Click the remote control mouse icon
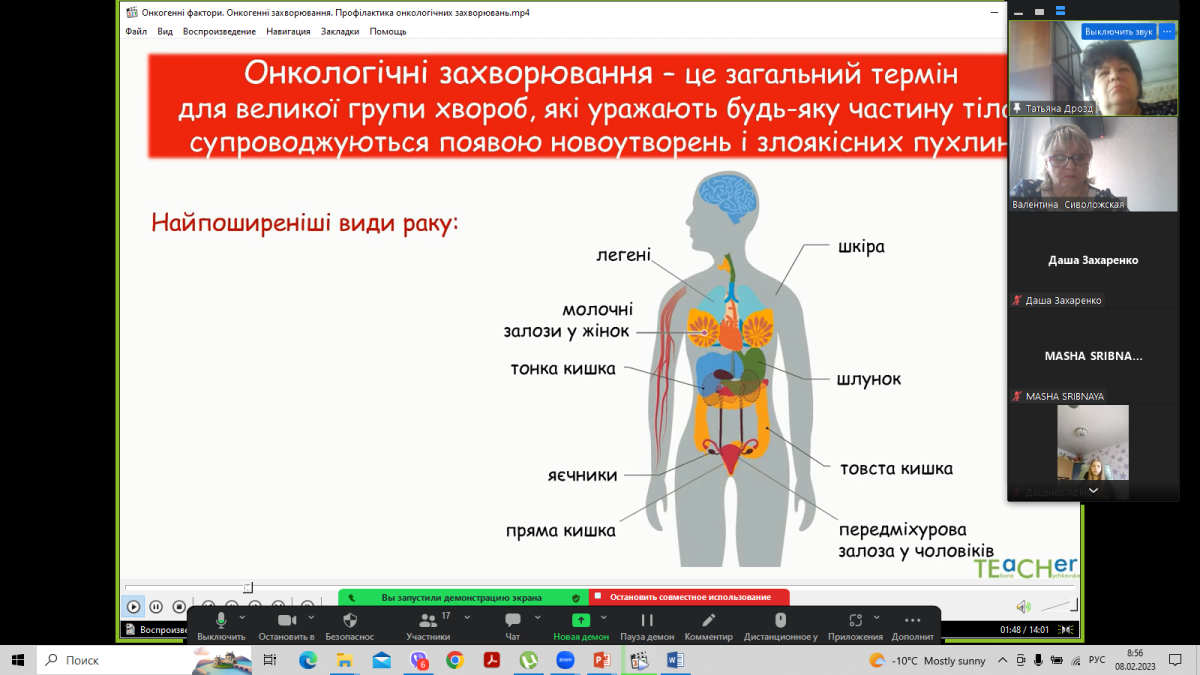 (x=780, y=621)
